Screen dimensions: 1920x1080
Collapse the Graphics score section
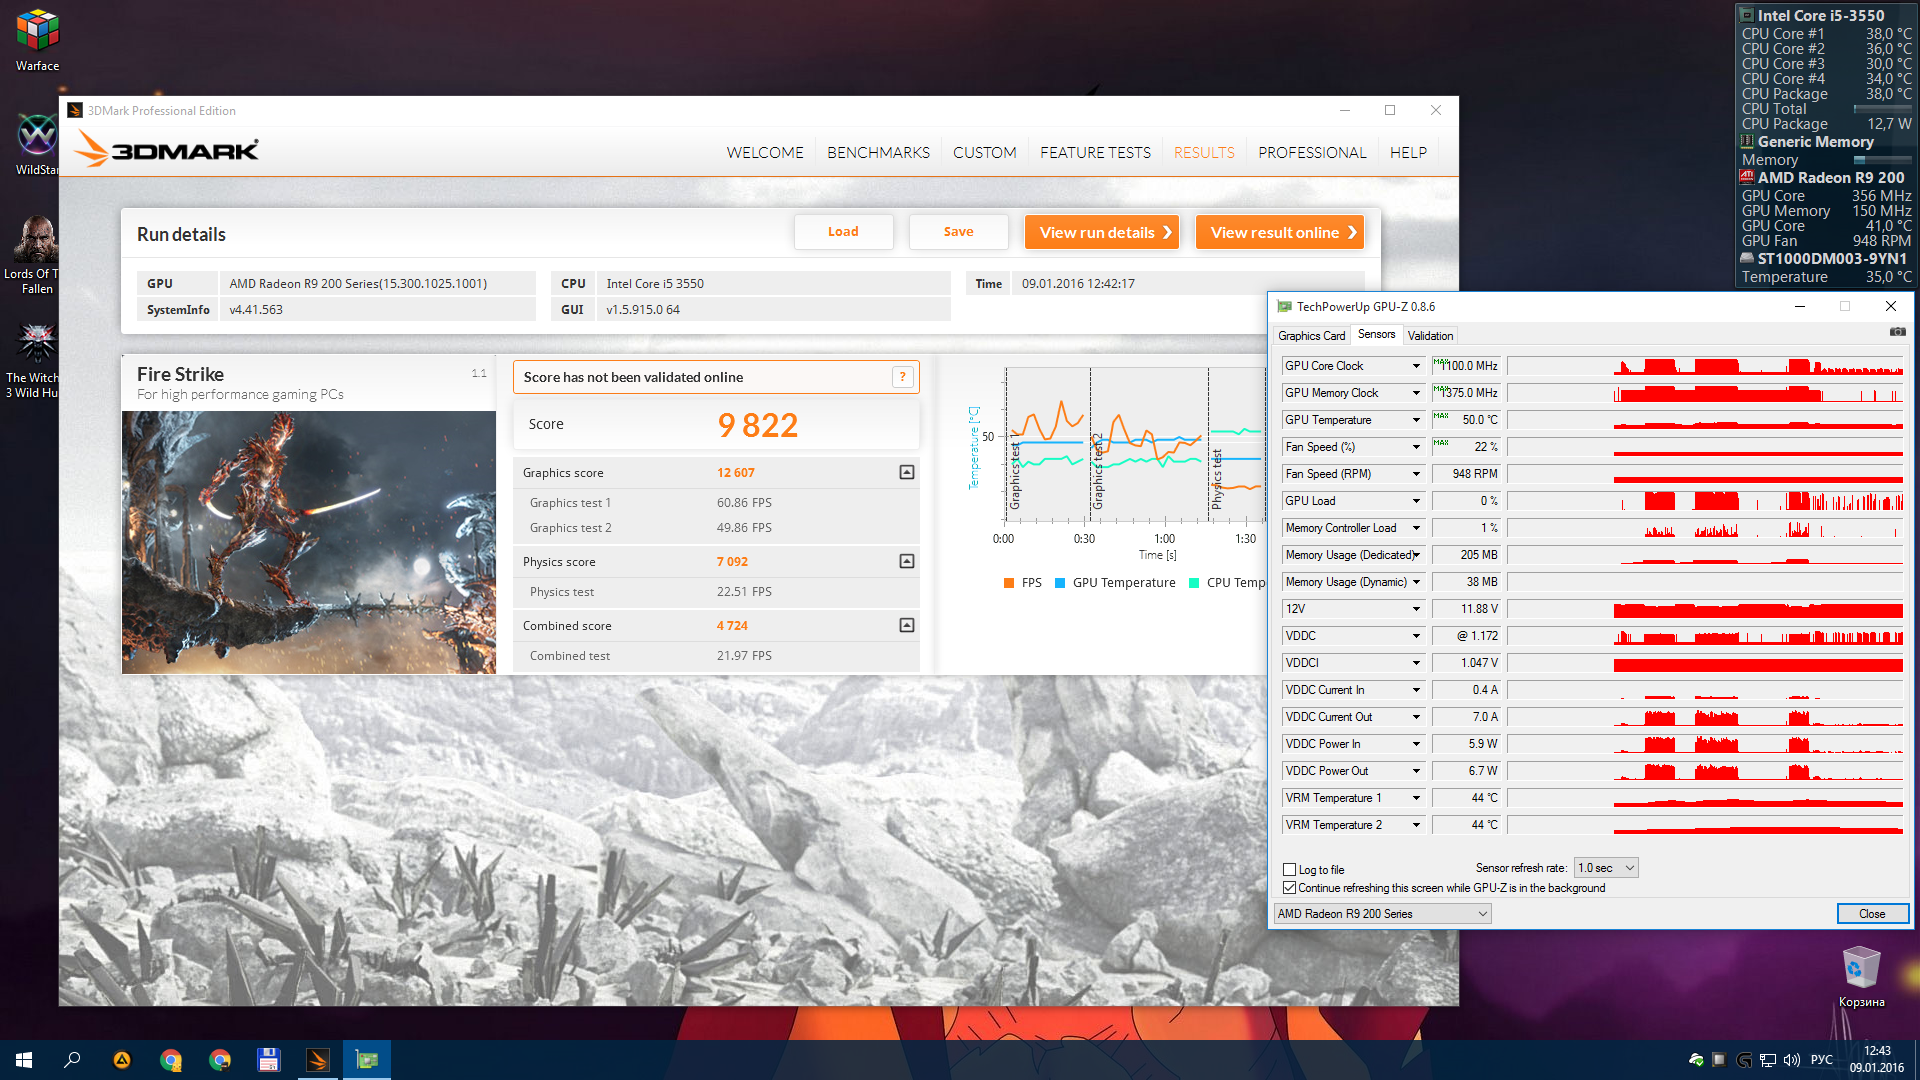pos(906,472)
